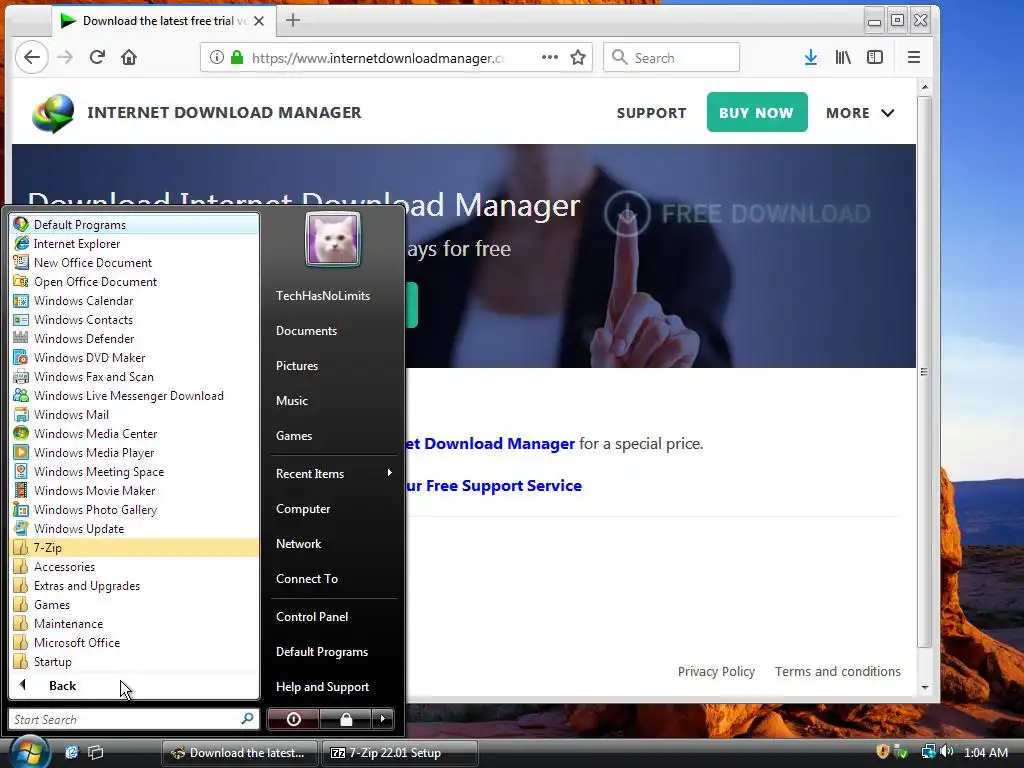Image resolution: width=1024 pixels, height=768 pixels.
Task: Show site information icon in address bar
Action: click(217, 57)
